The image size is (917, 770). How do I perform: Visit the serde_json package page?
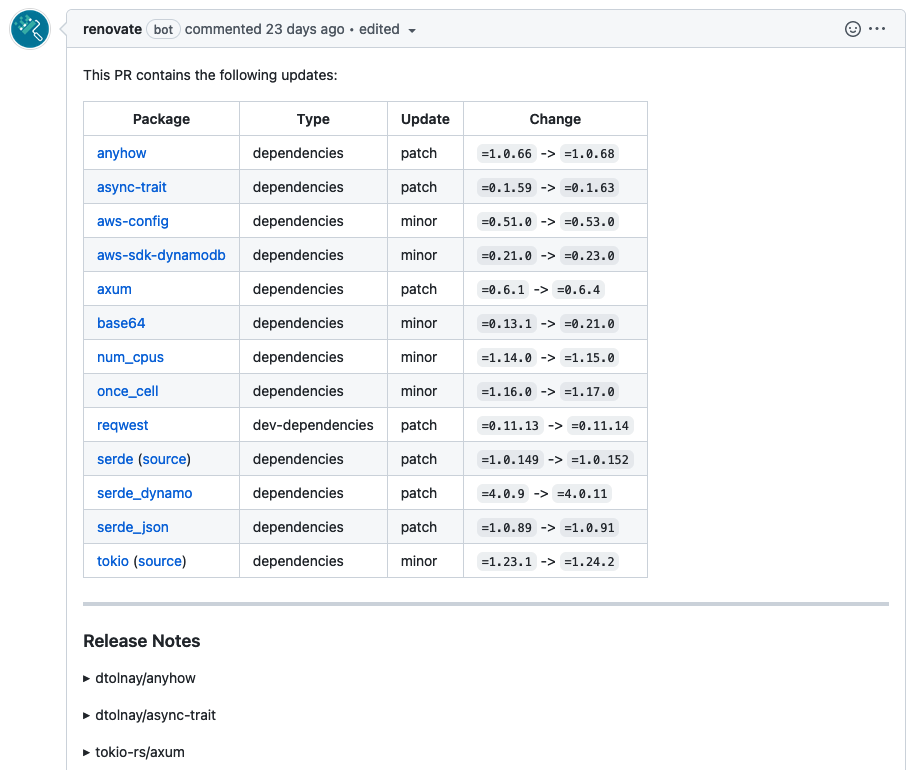(x=132, y=527)
